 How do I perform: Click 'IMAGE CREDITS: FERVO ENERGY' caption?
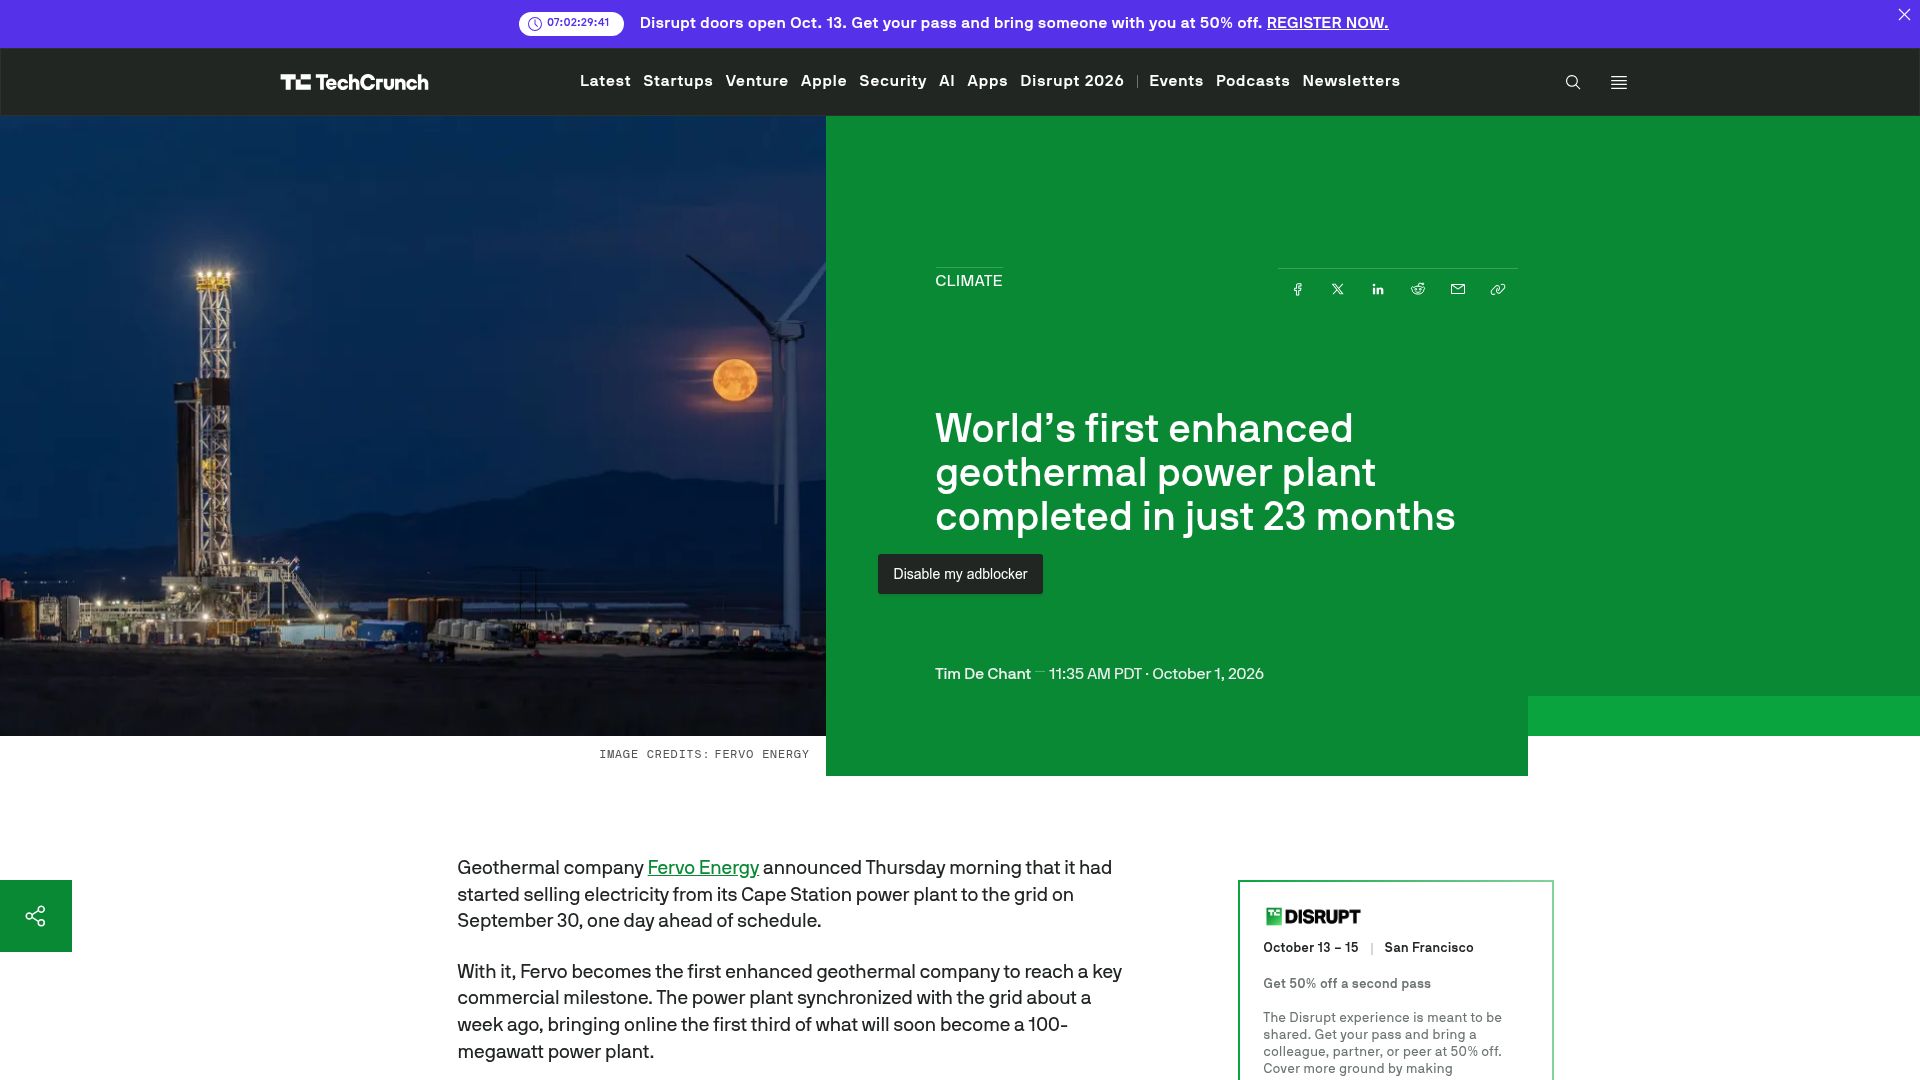[704, 754]
